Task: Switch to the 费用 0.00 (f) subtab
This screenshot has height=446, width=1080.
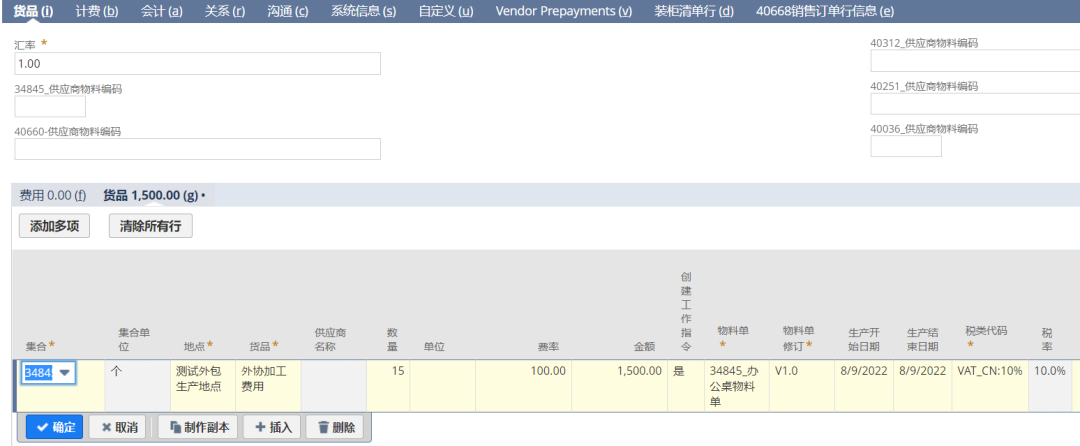Action: [52, 195]
